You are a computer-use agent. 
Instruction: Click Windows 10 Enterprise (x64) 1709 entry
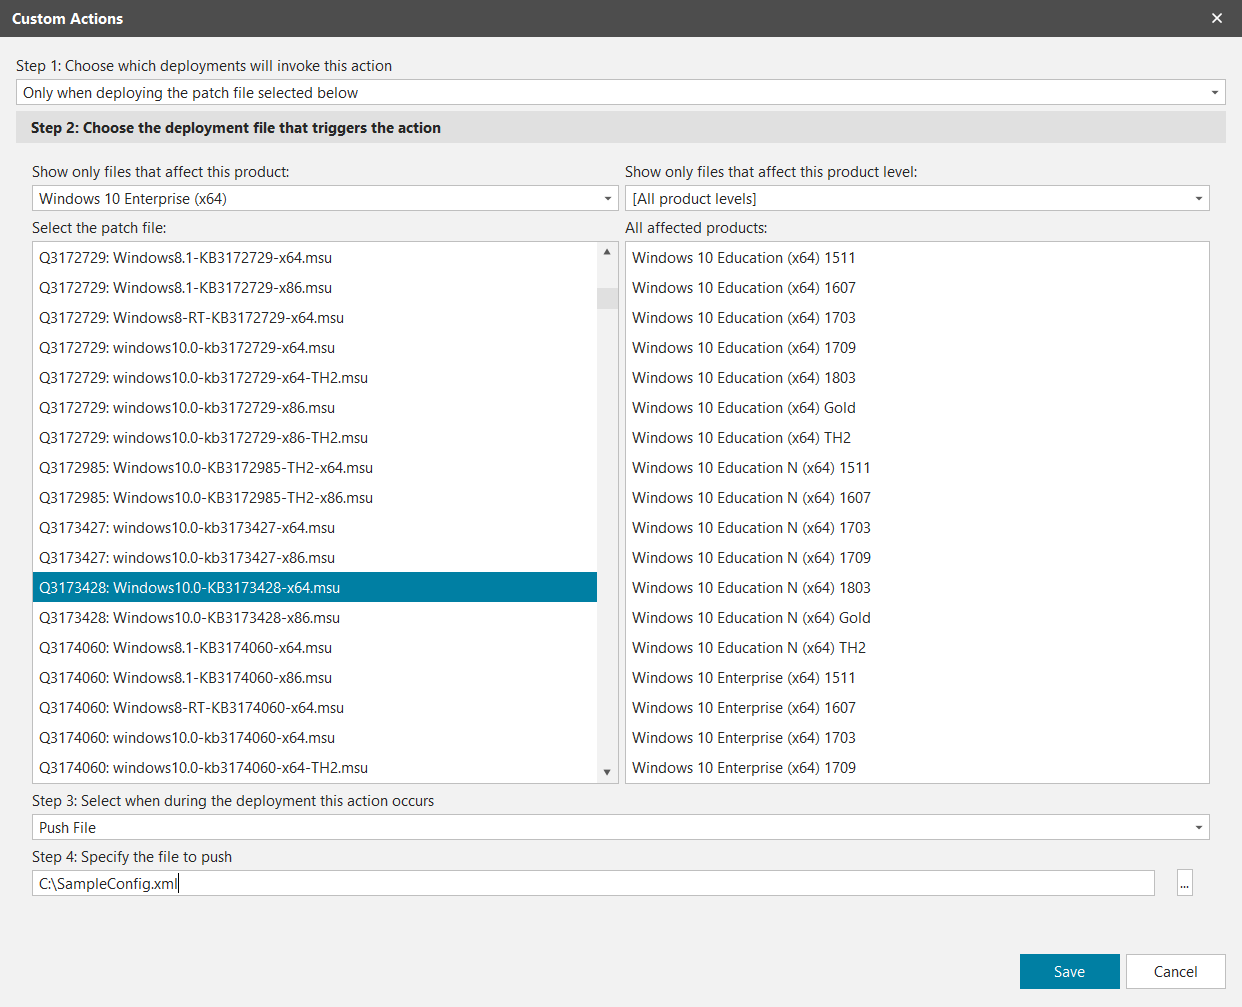(x=917, y=768)
